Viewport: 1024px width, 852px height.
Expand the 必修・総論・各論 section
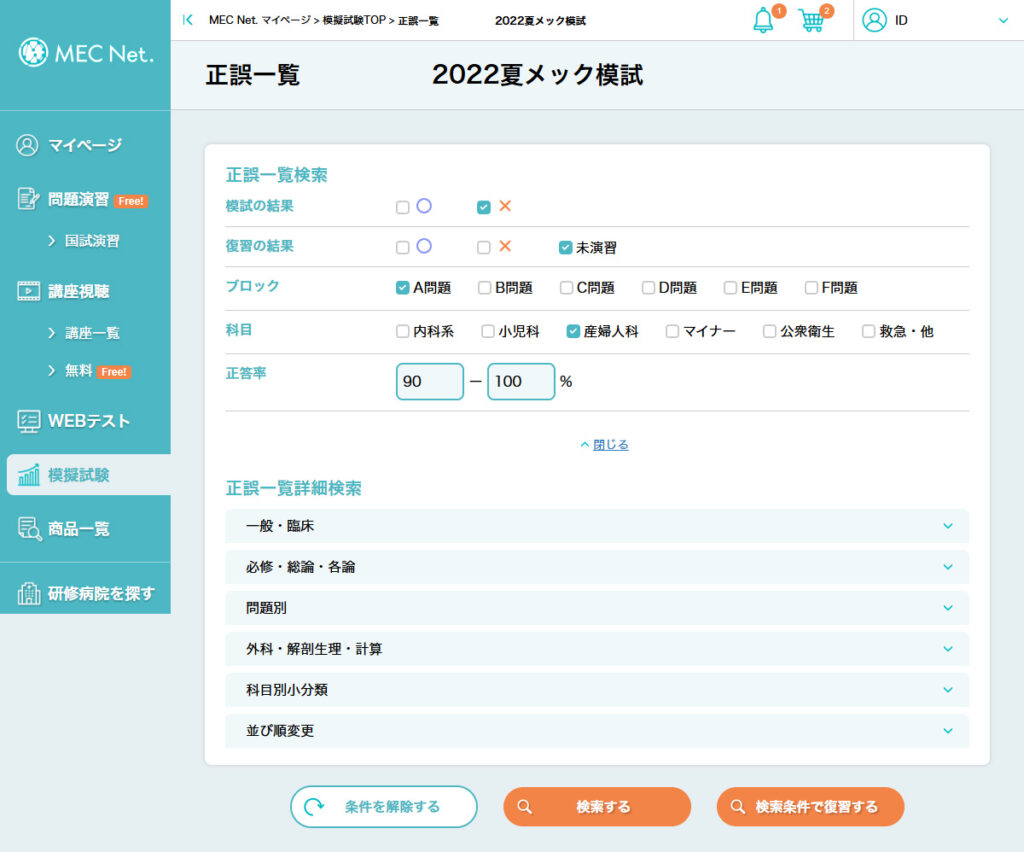tap(597, 567)
